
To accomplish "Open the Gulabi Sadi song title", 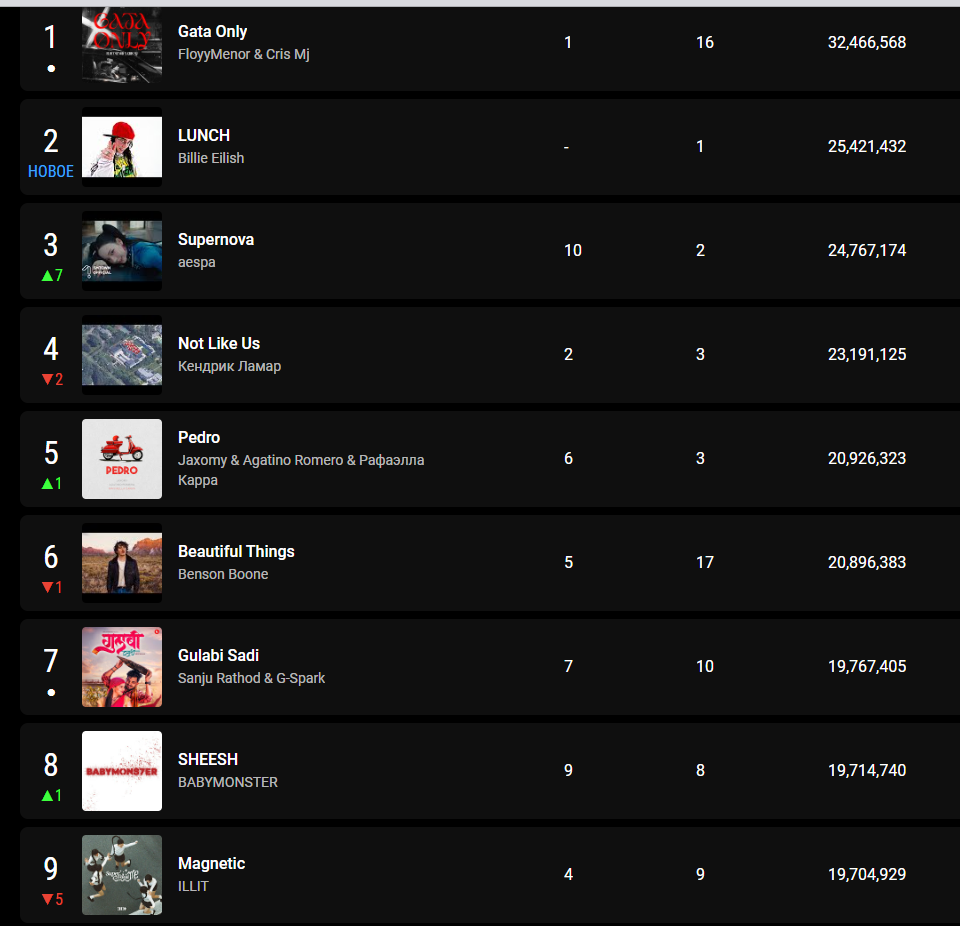I will [x=218, y=656].
